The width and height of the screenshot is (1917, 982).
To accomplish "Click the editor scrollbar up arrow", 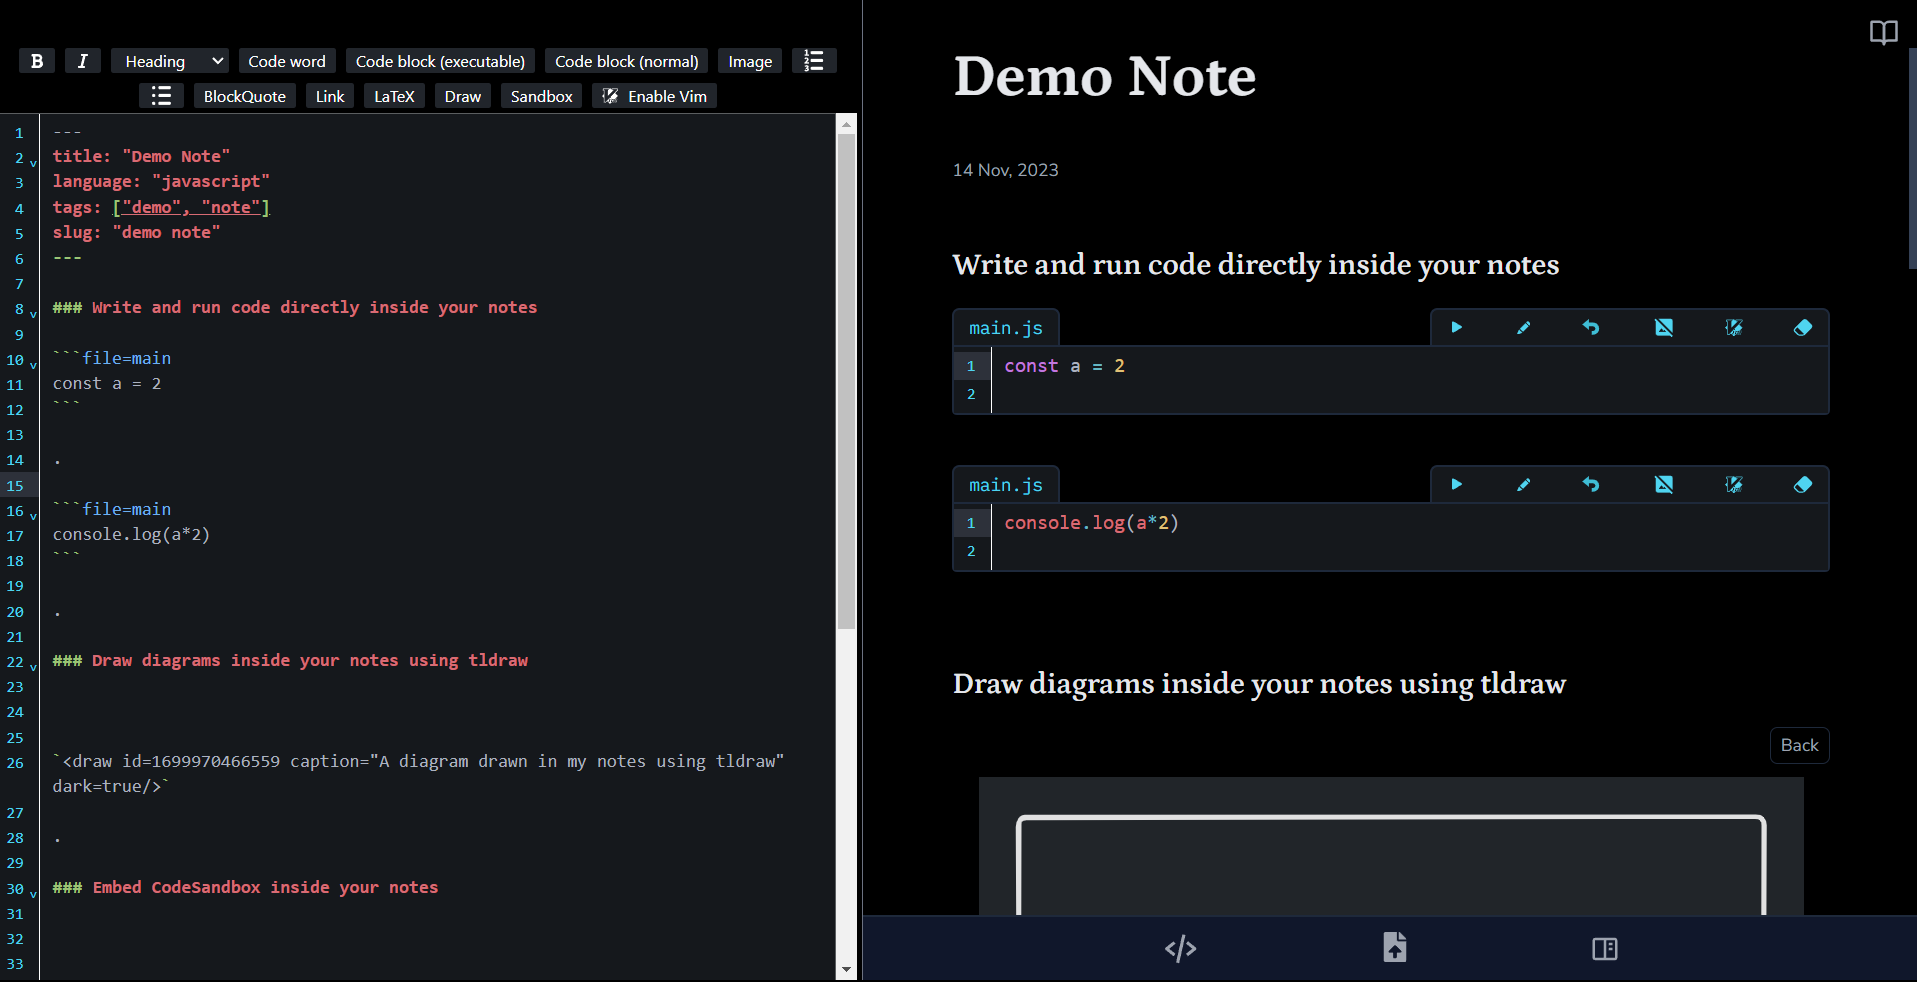I will [x=847, y=125].
